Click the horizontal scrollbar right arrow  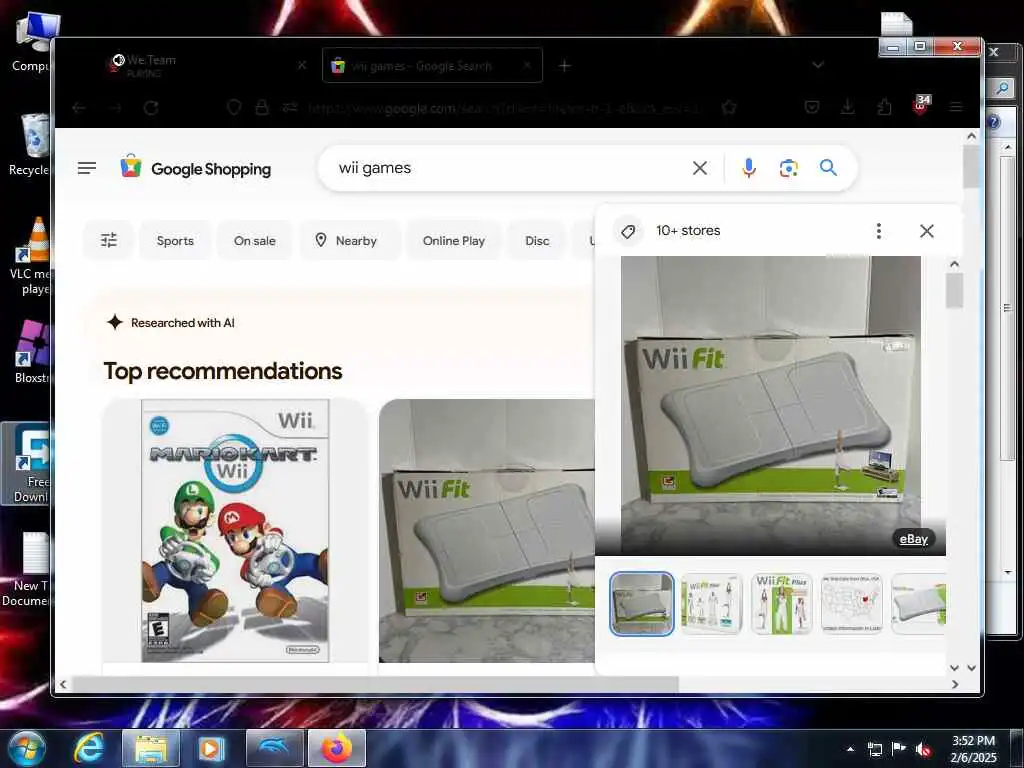[955, 684]
